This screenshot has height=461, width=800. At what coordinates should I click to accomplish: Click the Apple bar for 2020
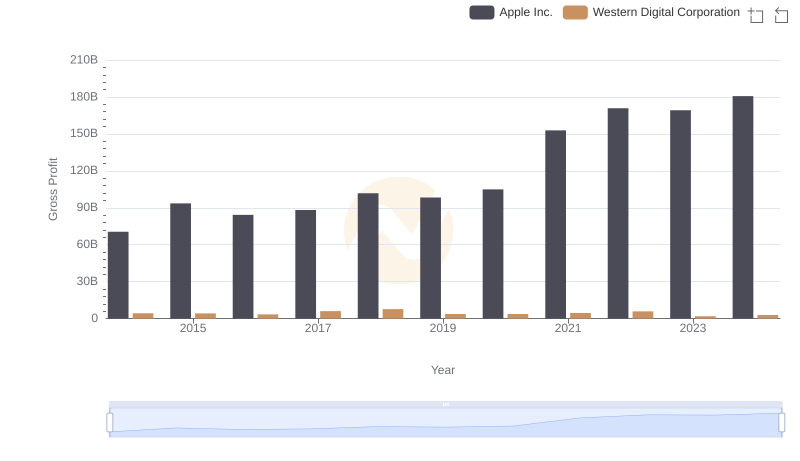pyautogui.click(x=493, y=254)
